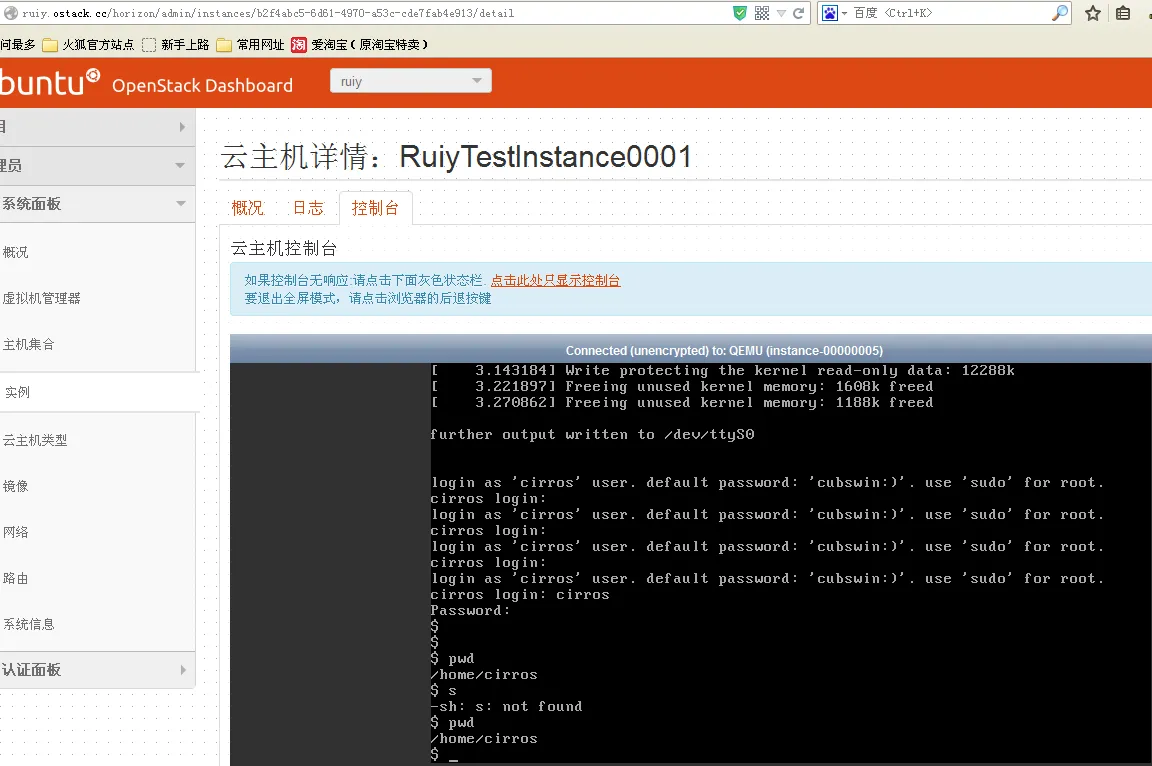Open the bookmarks list icon
The height and width of the screenshot is (766, 1152).
(1123, 13)
